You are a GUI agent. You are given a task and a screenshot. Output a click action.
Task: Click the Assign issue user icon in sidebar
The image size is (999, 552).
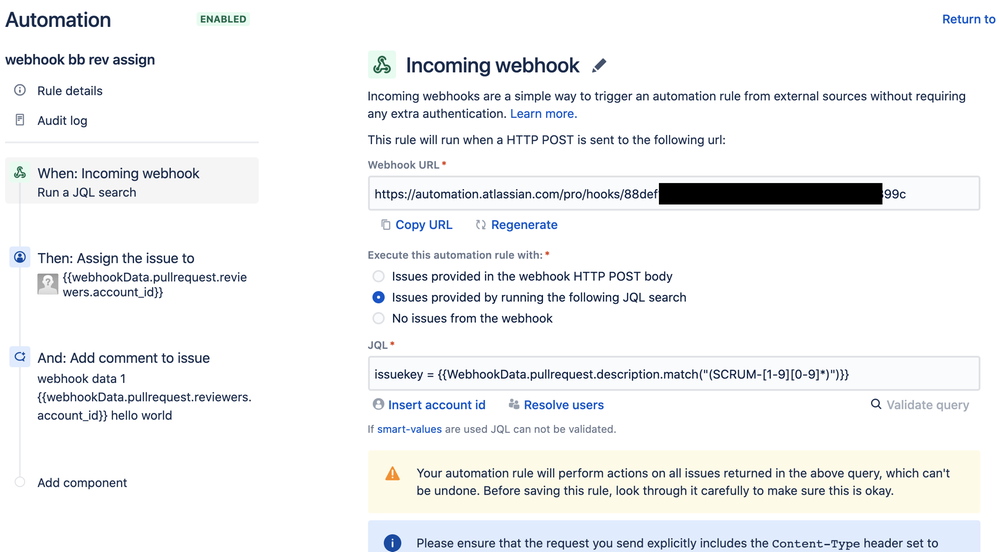[x=20, y=258]
